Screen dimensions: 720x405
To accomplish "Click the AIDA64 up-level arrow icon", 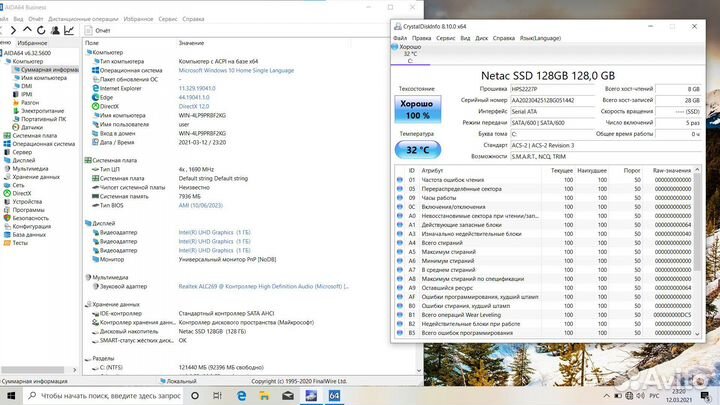I will [27, 30].
